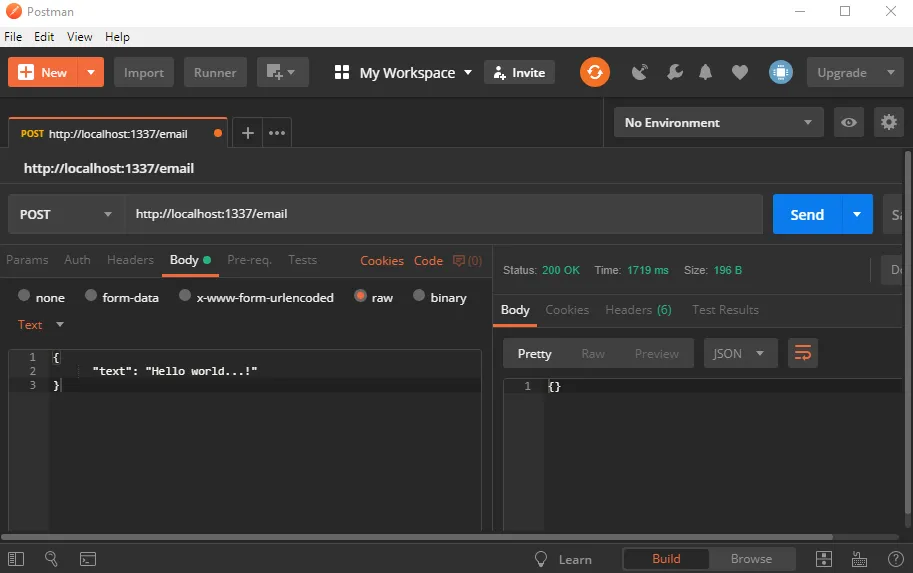Image resolution: width=913 pixels, height=573 pixels.
Task: Open the user avatar menu
Action: pos(781,72)
